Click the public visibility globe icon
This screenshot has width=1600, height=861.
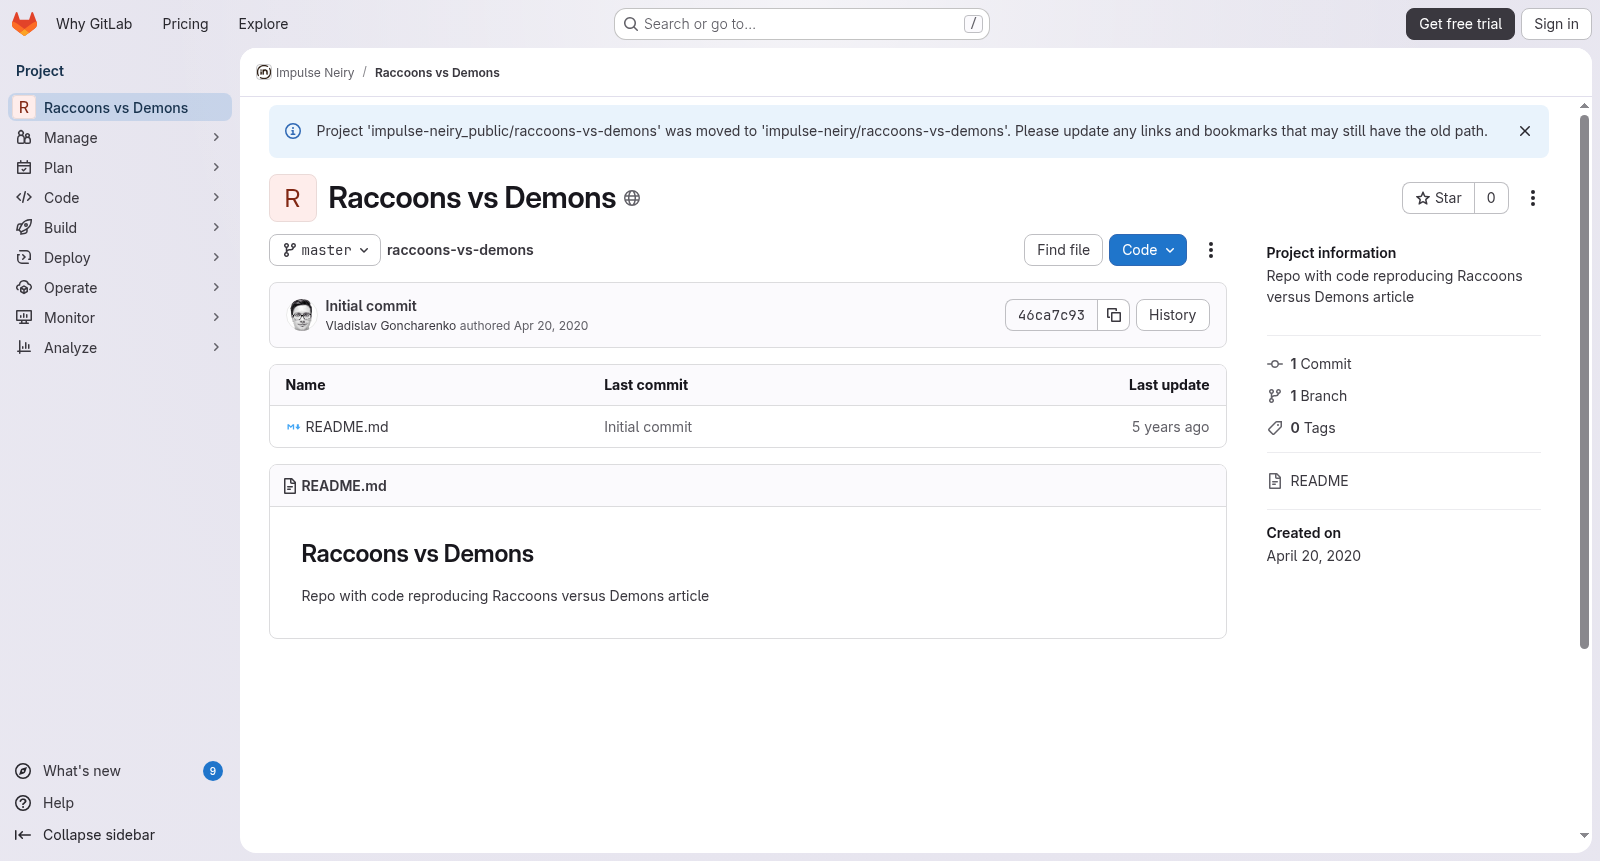pos(632,198)
